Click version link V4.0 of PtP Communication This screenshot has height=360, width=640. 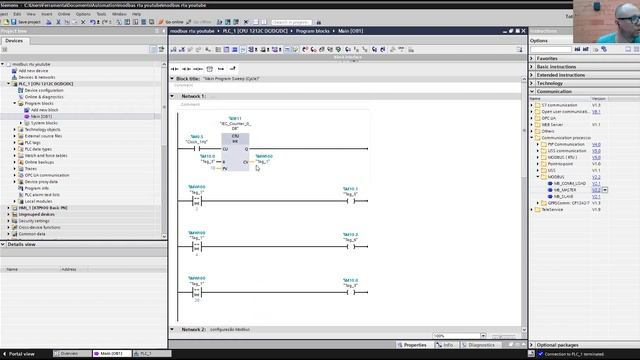[x=596, y=144]
